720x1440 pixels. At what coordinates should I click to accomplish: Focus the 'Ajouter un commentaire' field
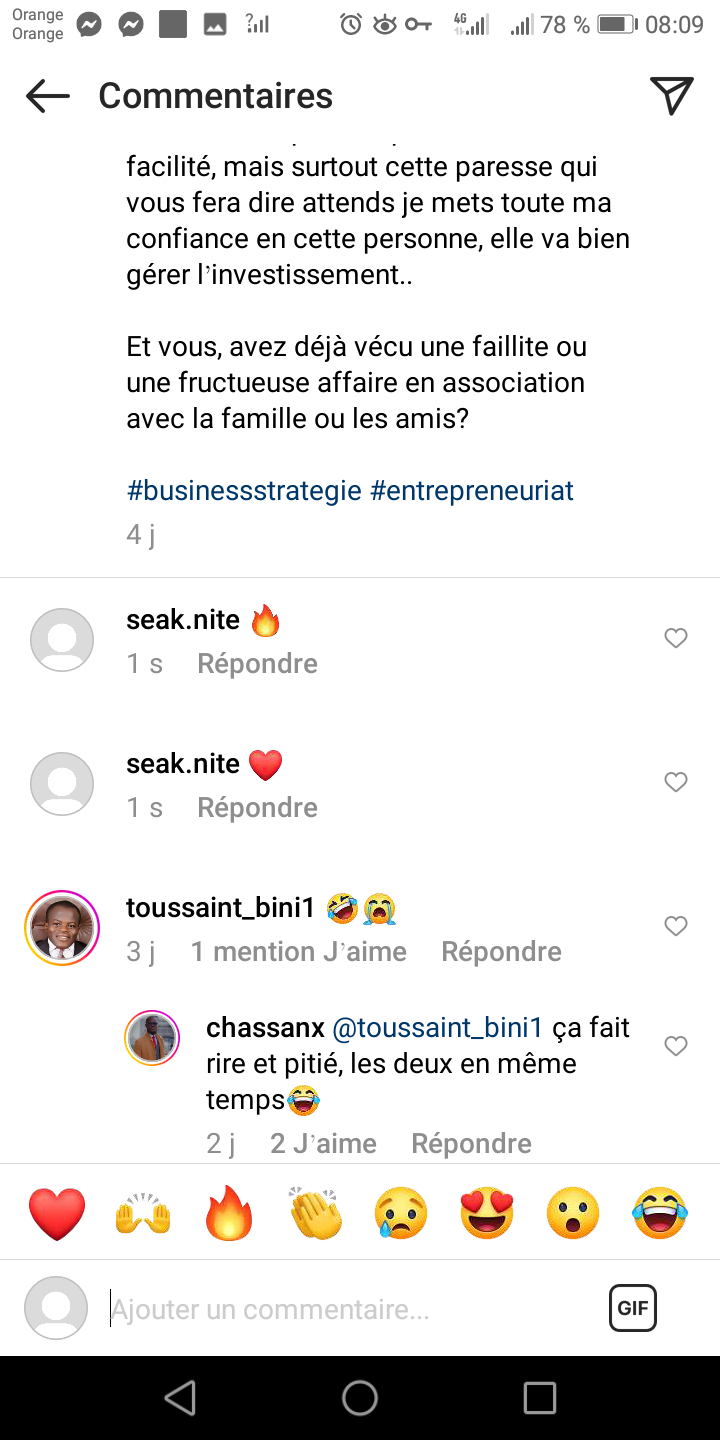tap(350, 1309)
